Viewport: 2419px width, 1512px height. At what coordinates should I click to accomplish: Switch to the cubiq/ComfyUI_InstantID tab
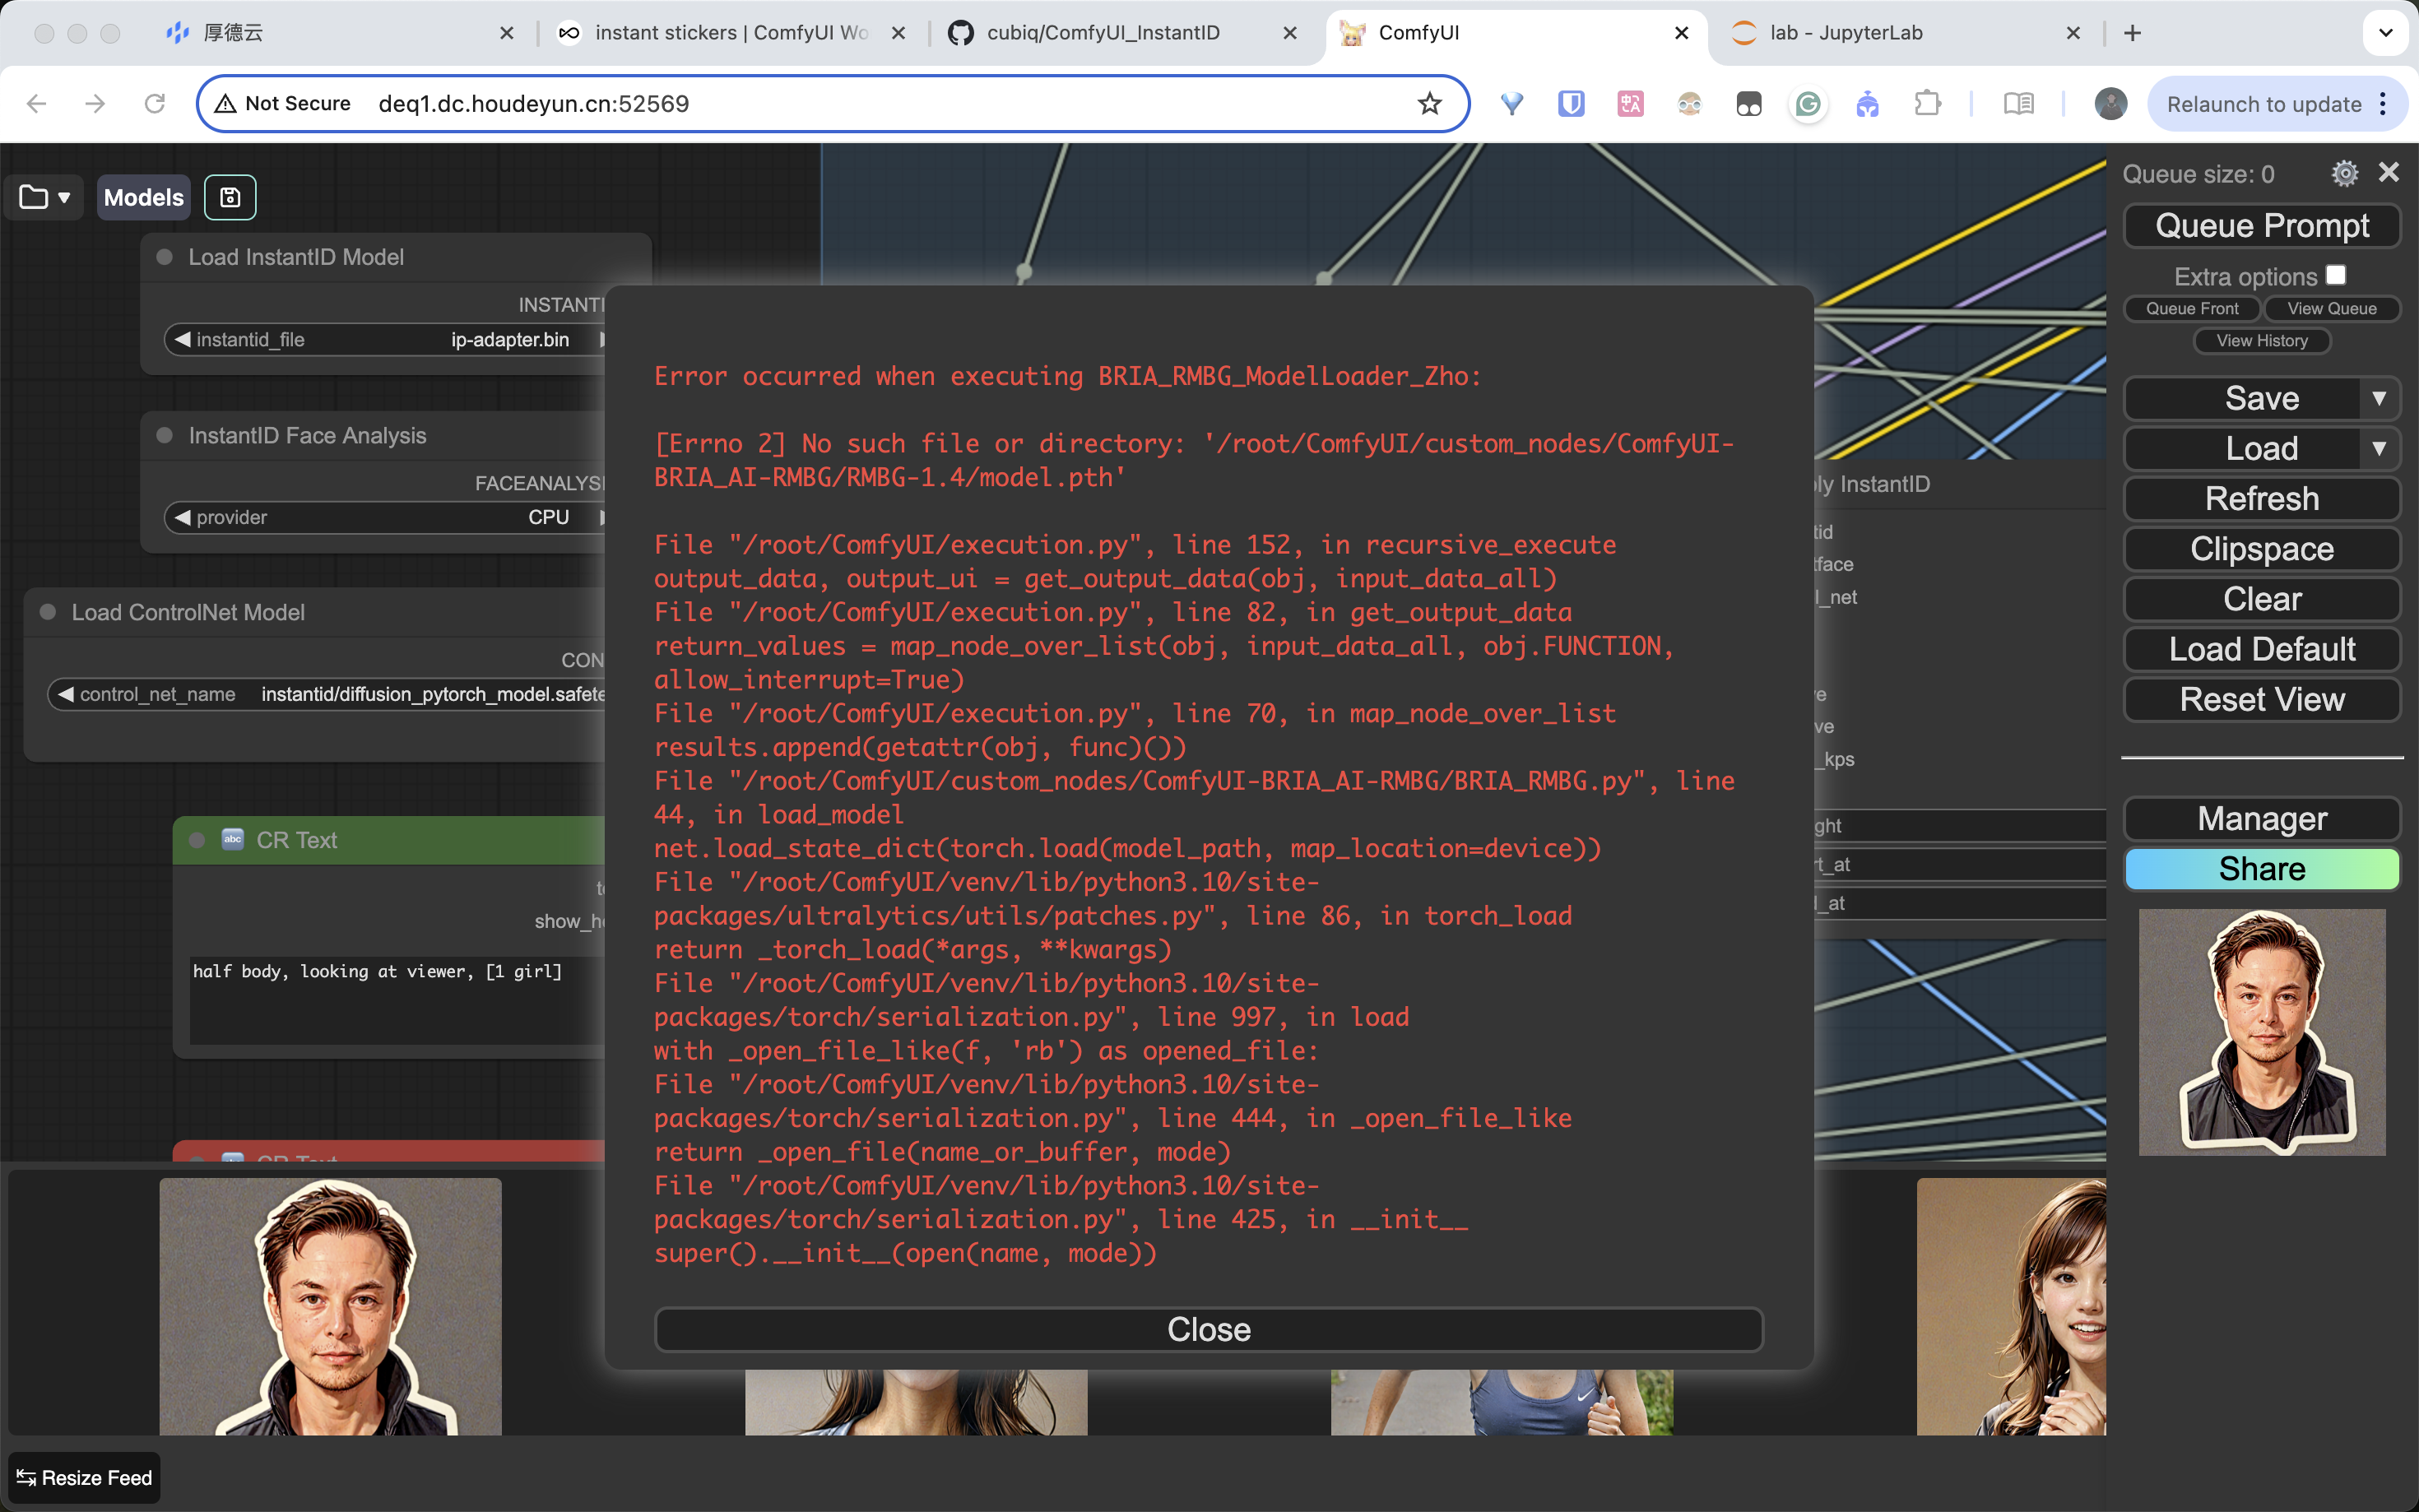pos(1103,33)
